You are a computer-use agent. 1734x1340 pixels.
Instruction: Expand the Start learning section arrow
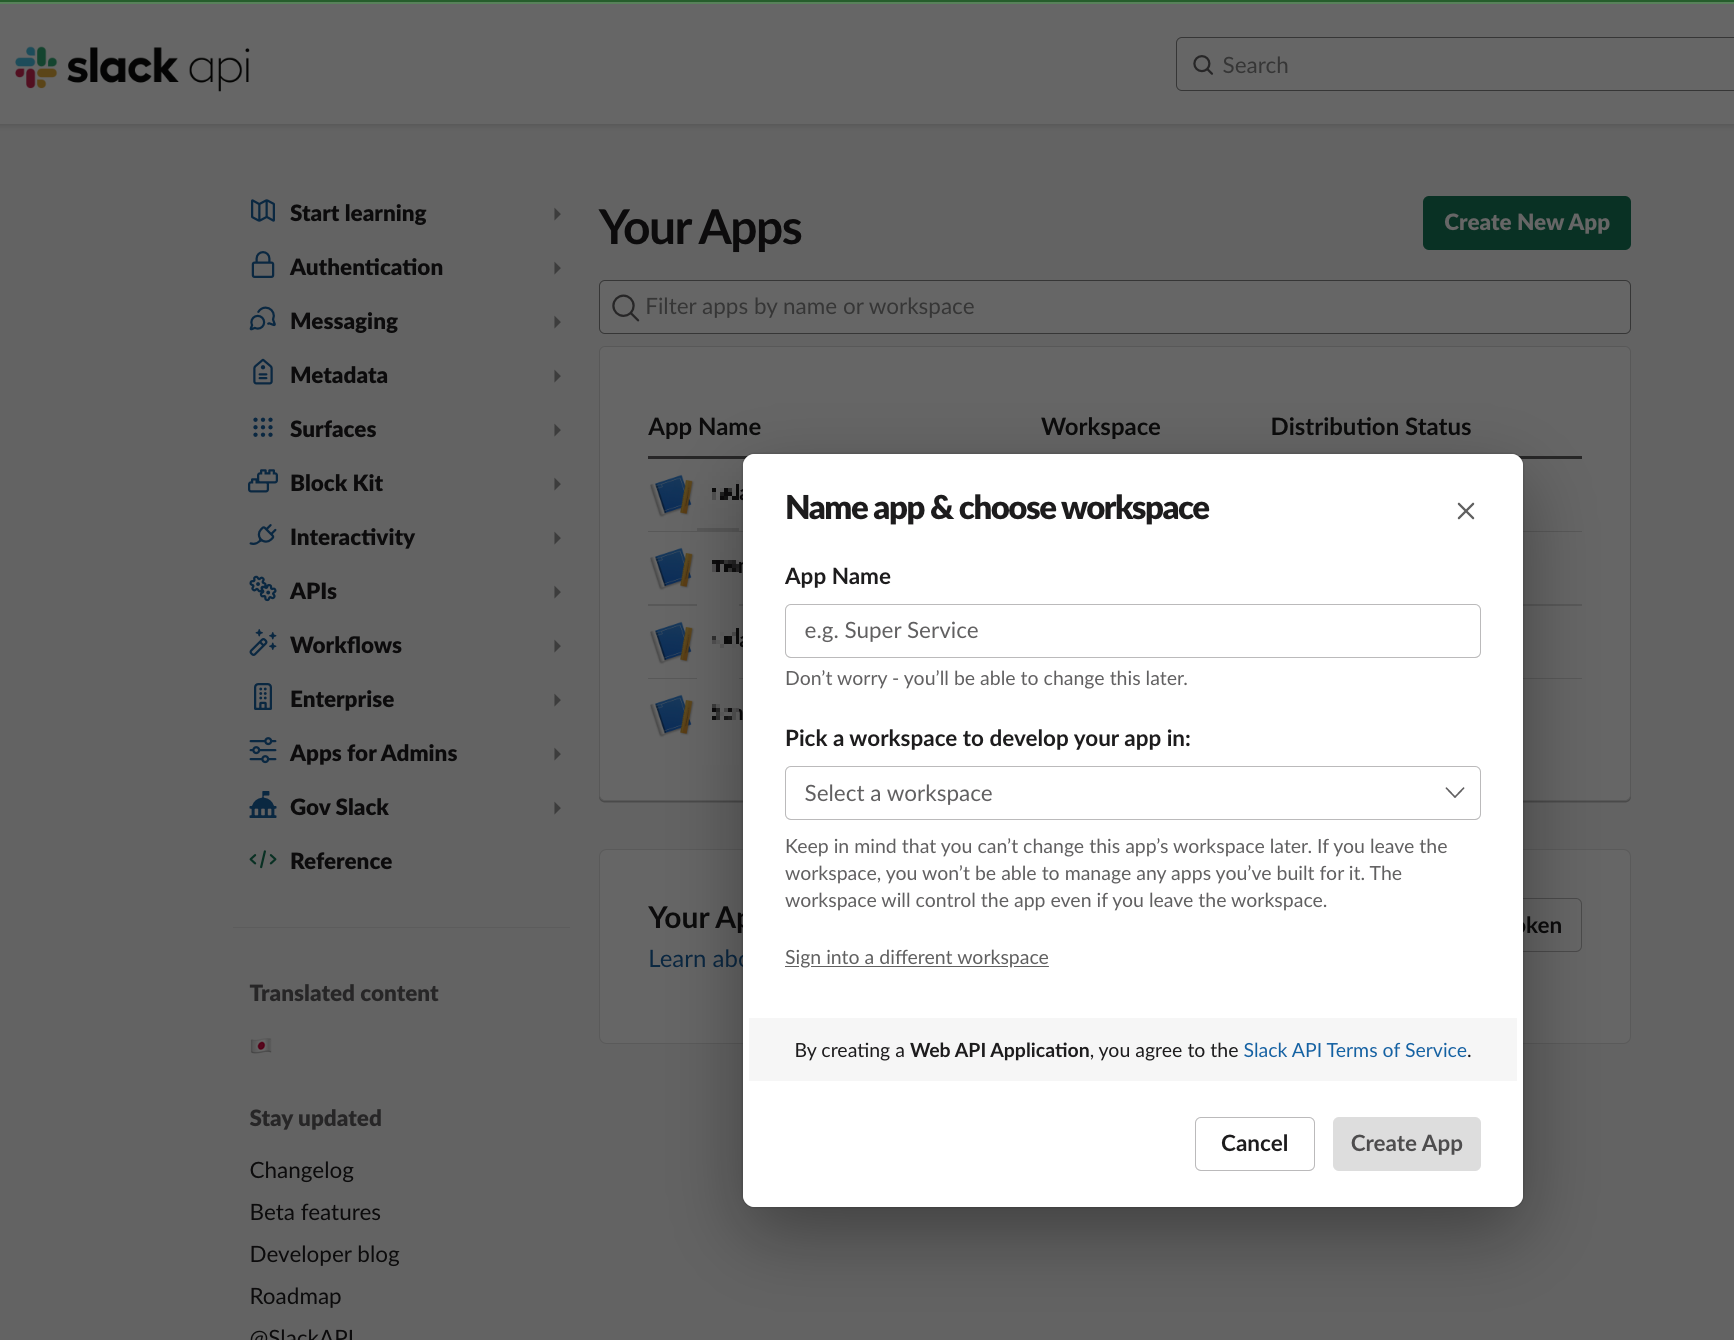coord(557,214)
